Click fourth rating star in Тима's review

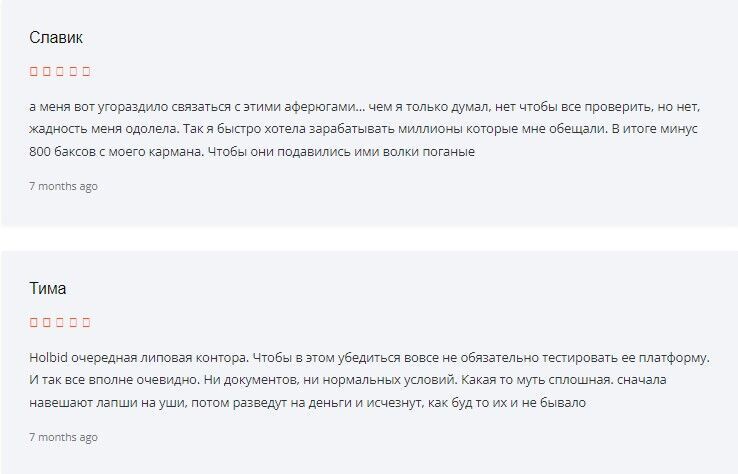pos(73,322)
